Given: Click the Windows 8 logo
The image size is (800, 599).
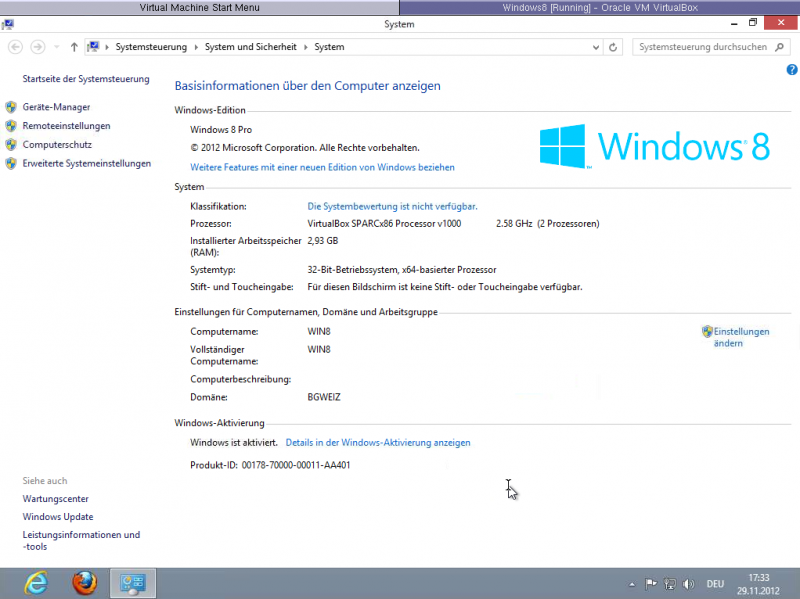Looking at the screenshot, I should tap(655, 146).
